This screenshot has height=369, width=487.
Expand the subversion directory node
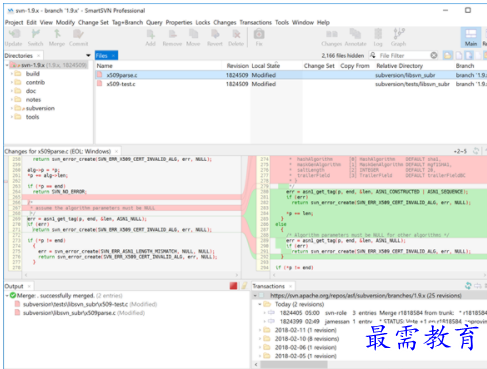pyautogui.click(x=12, y=108)
